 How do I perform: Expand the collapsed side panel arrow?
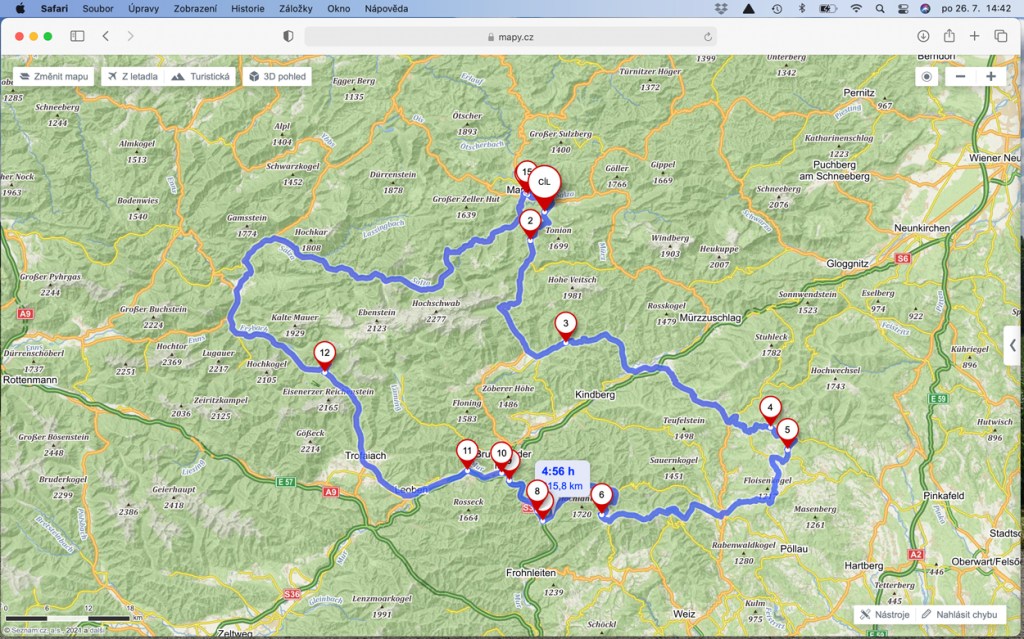tap(1012, 345)
